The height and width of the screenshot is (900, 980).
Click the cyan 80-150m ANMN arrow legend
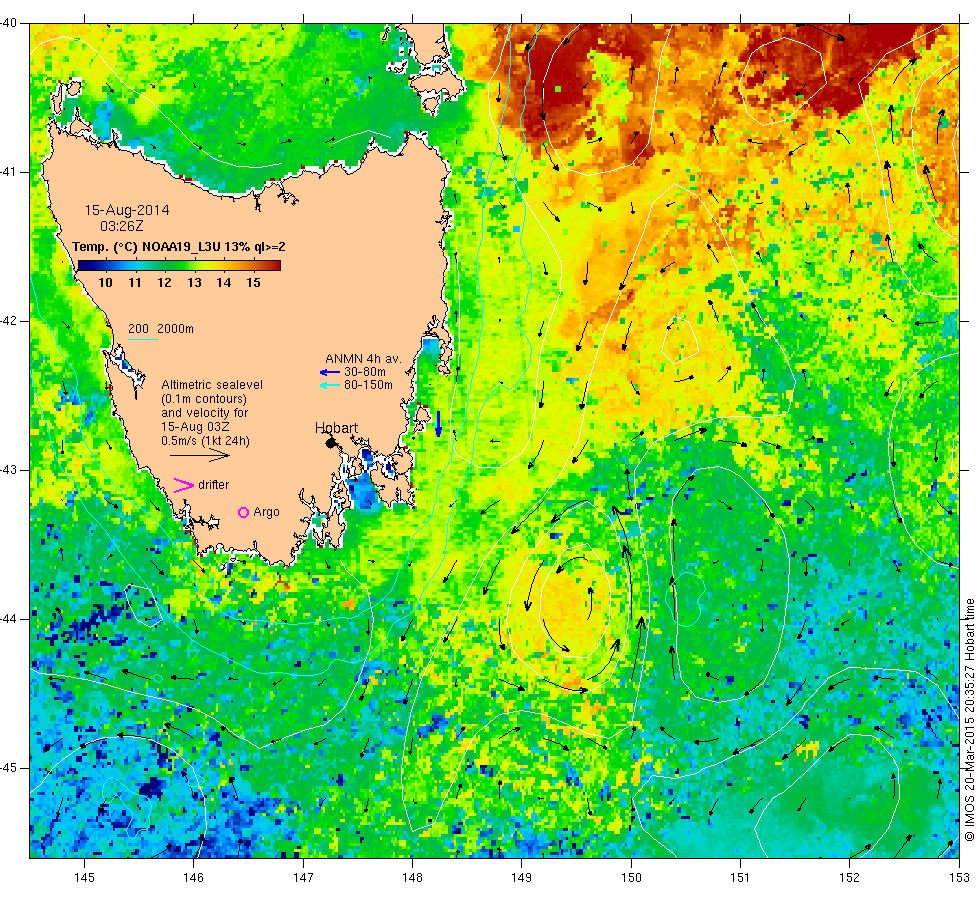tap(329, 386)
